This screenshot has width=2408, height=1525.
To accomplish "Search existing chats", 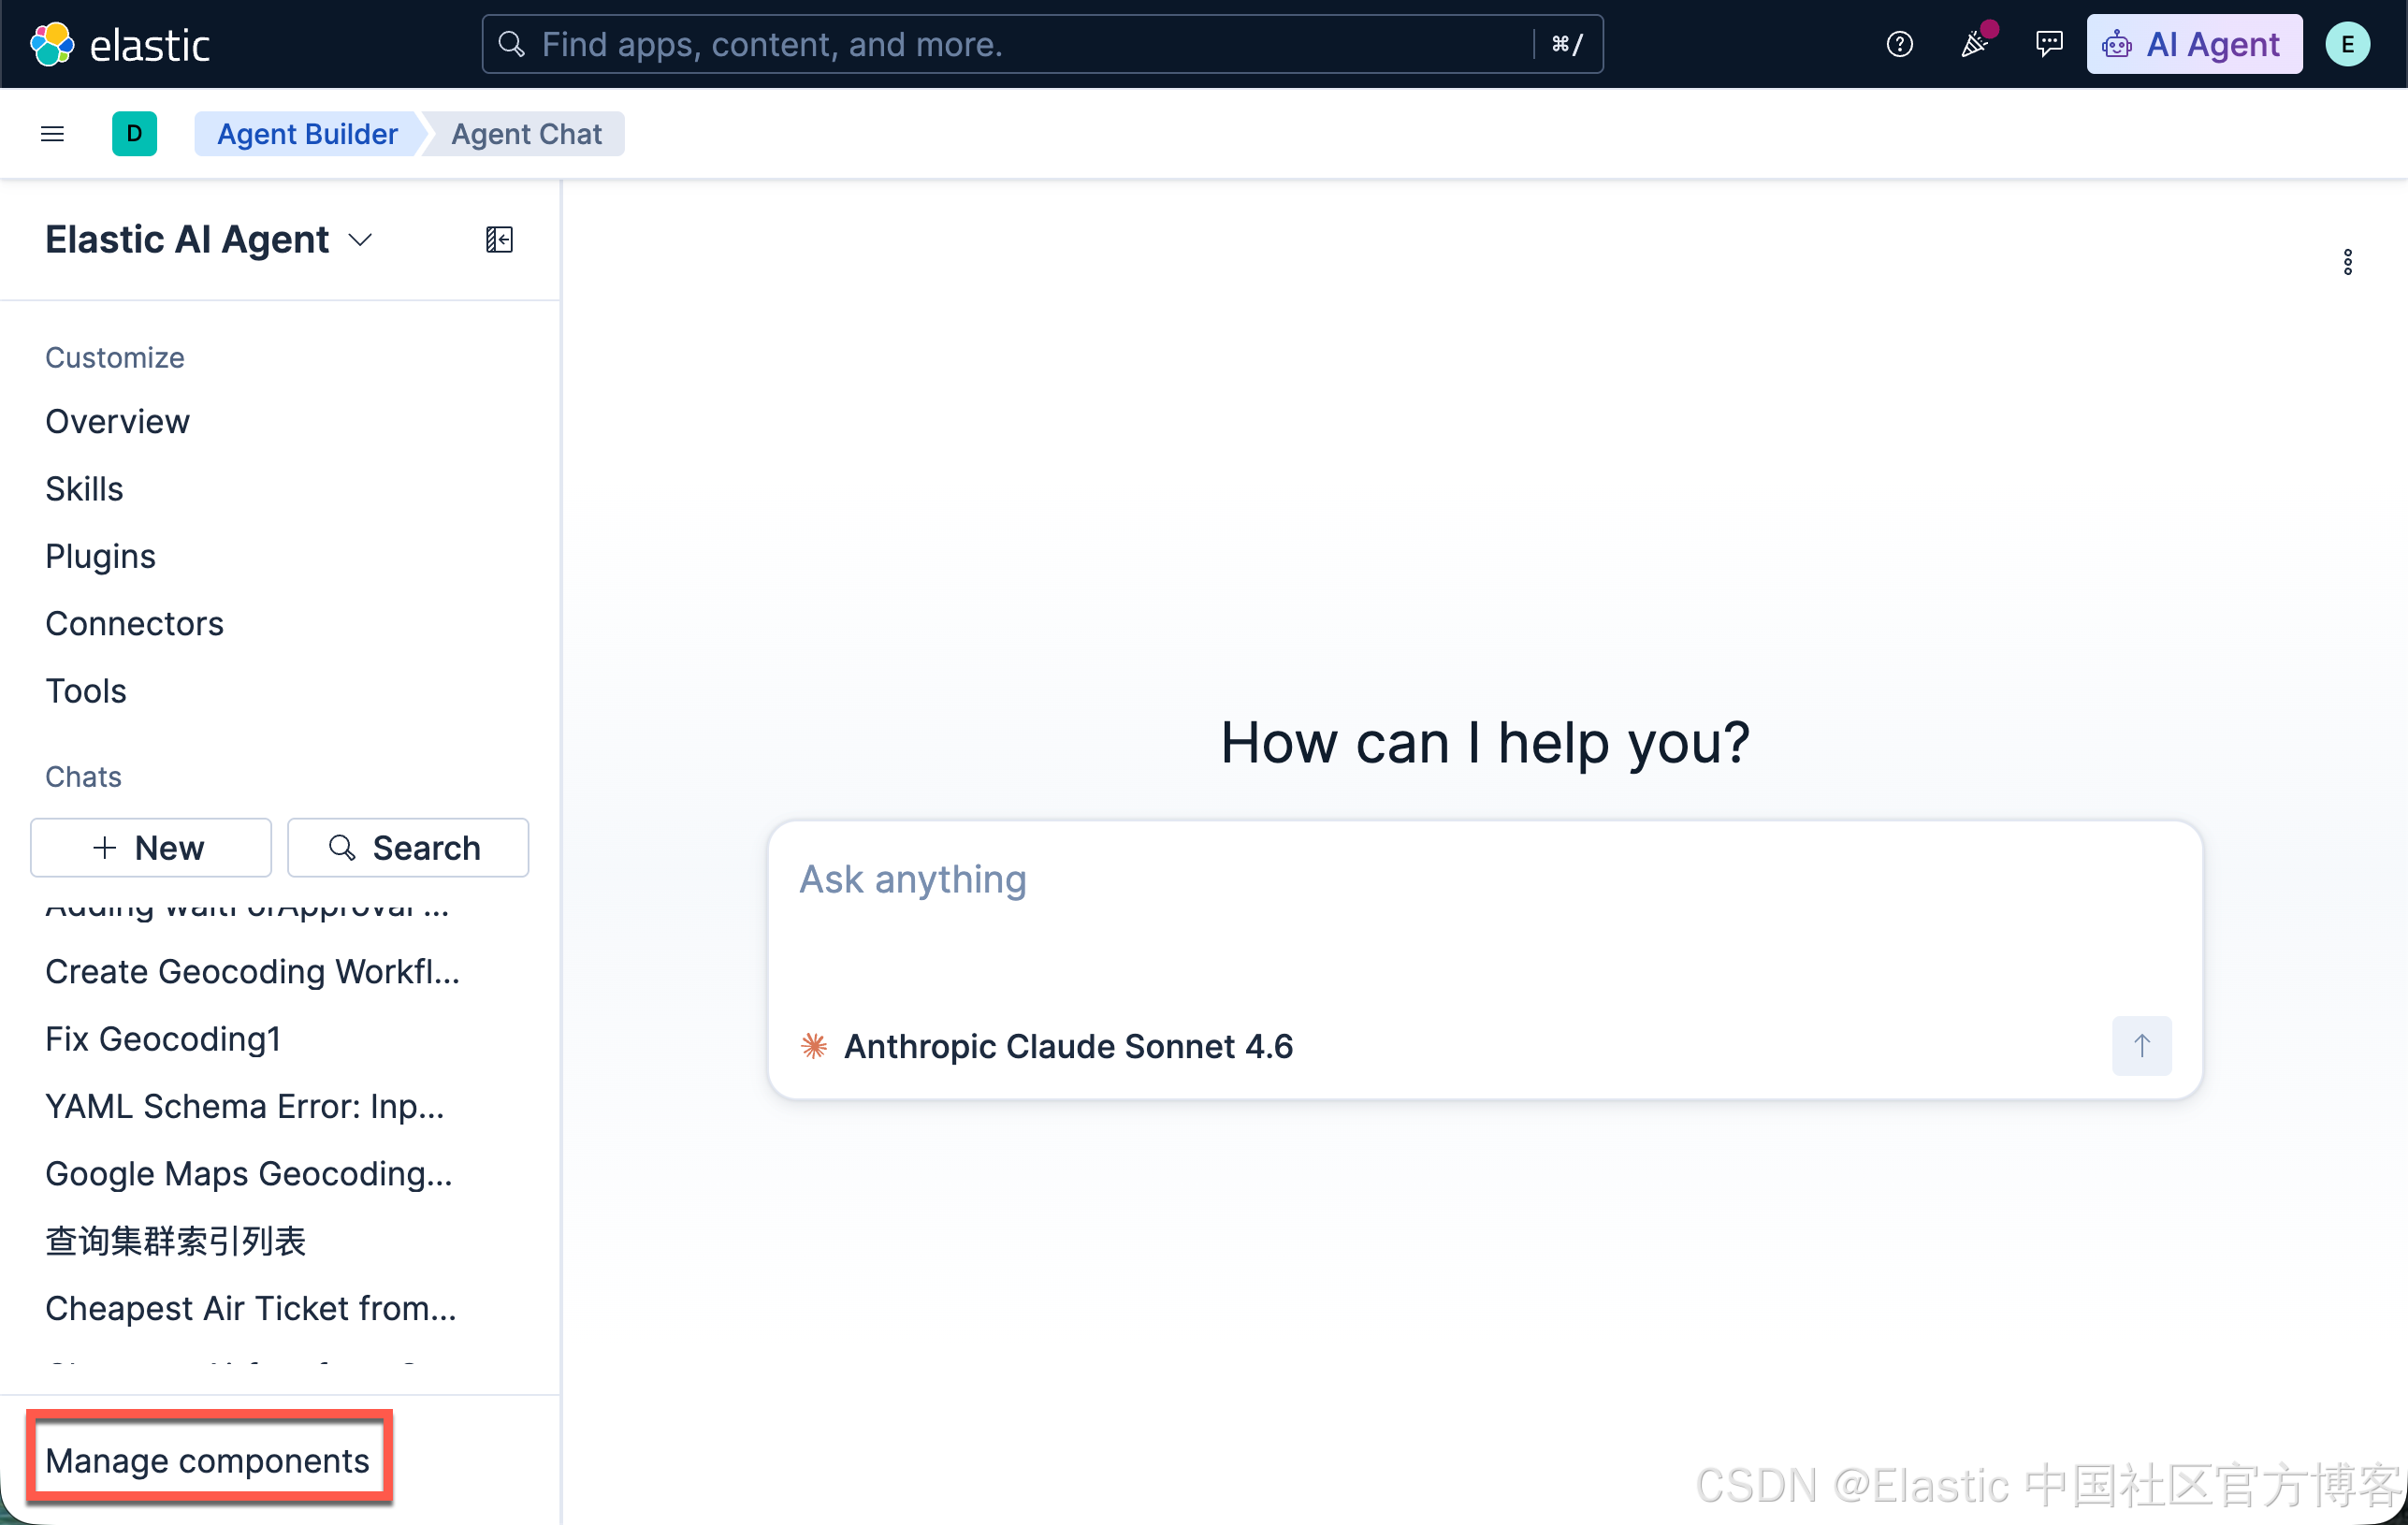I will [x=408, y=848].
